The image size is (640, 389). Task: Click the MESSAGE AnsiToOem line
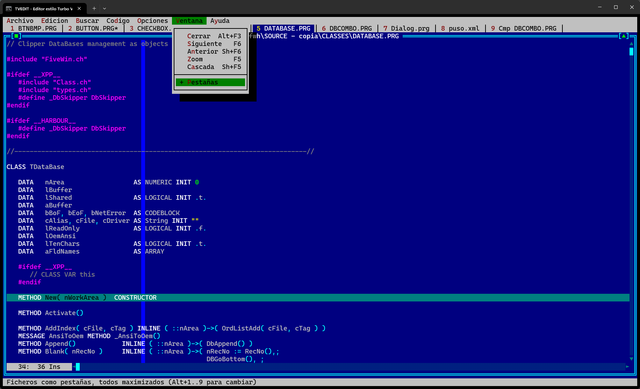coord(89,336)
